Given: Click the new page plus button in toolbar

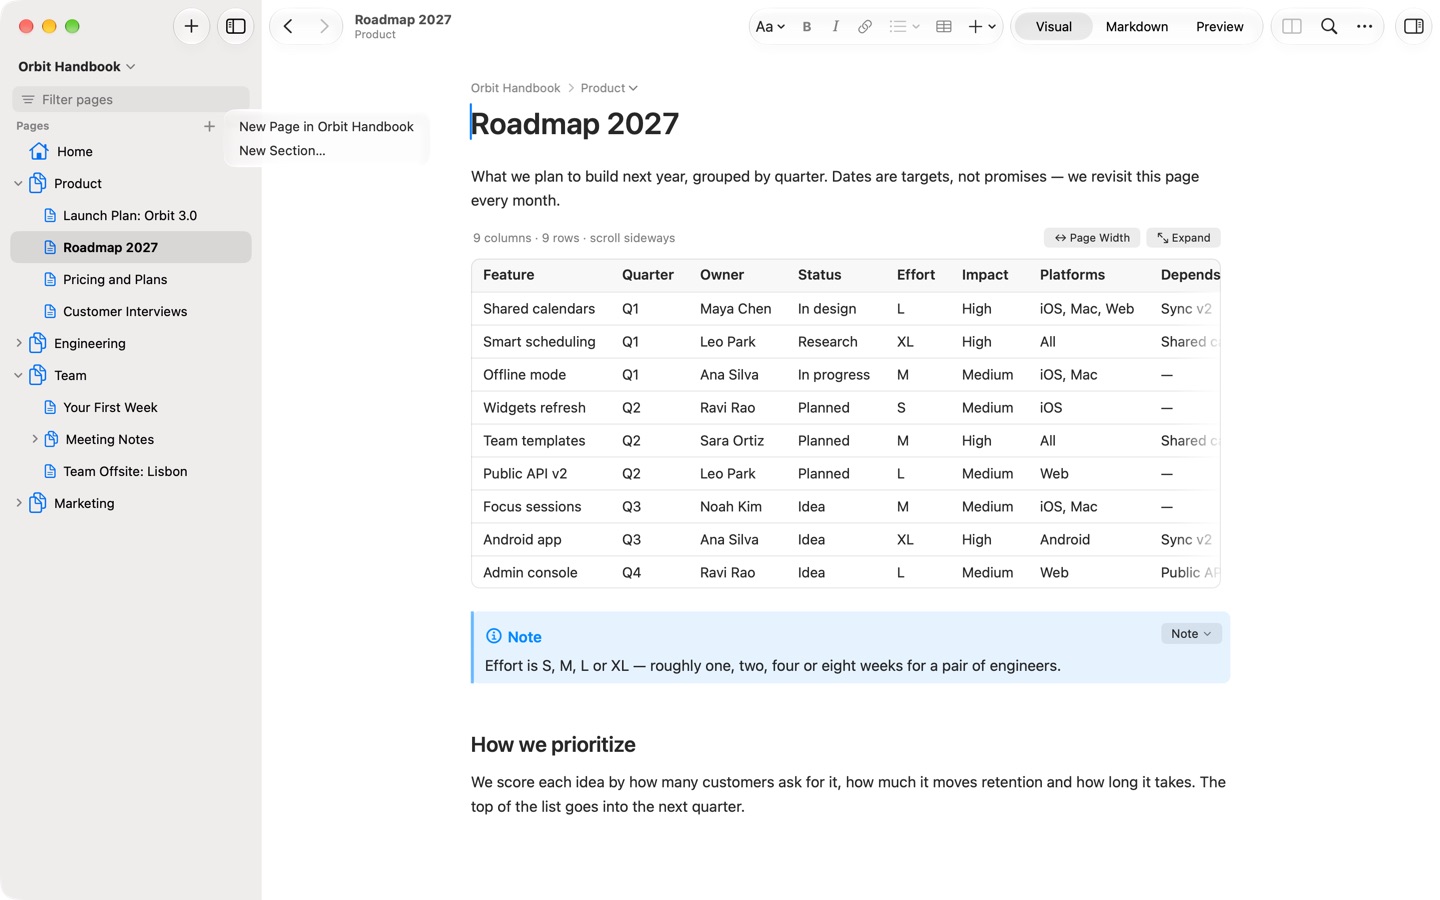Looking at the screenshot, I should pyautogui.click(x=191, y=26).
